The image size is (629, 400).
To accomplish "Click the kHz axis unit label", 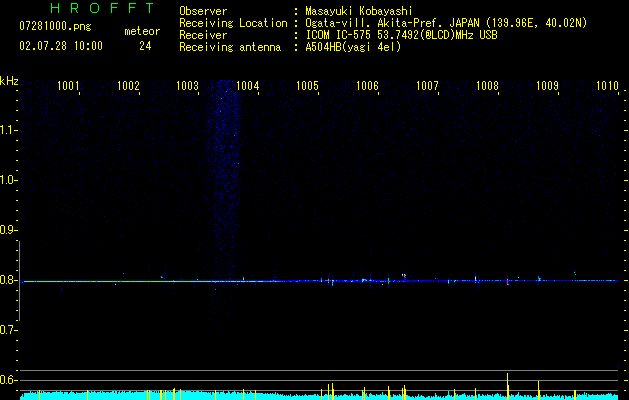I will pos(9,81).
